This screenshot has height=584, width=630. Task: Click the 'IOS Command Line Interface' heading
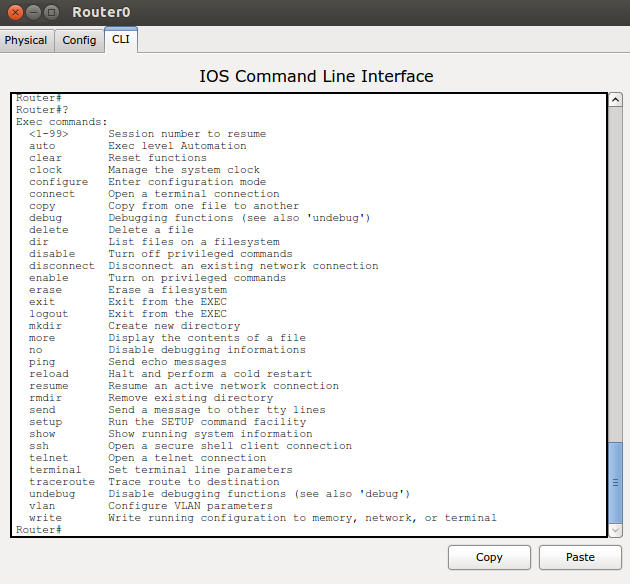click(316, 76)
